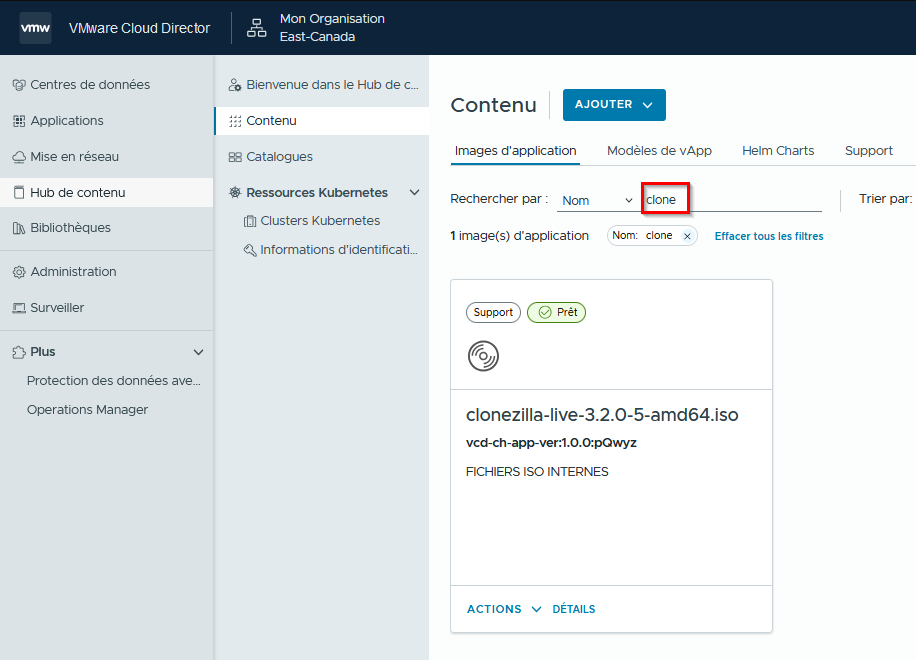
Task: Open Protection des données ave... entry
Action: point(113,381)
